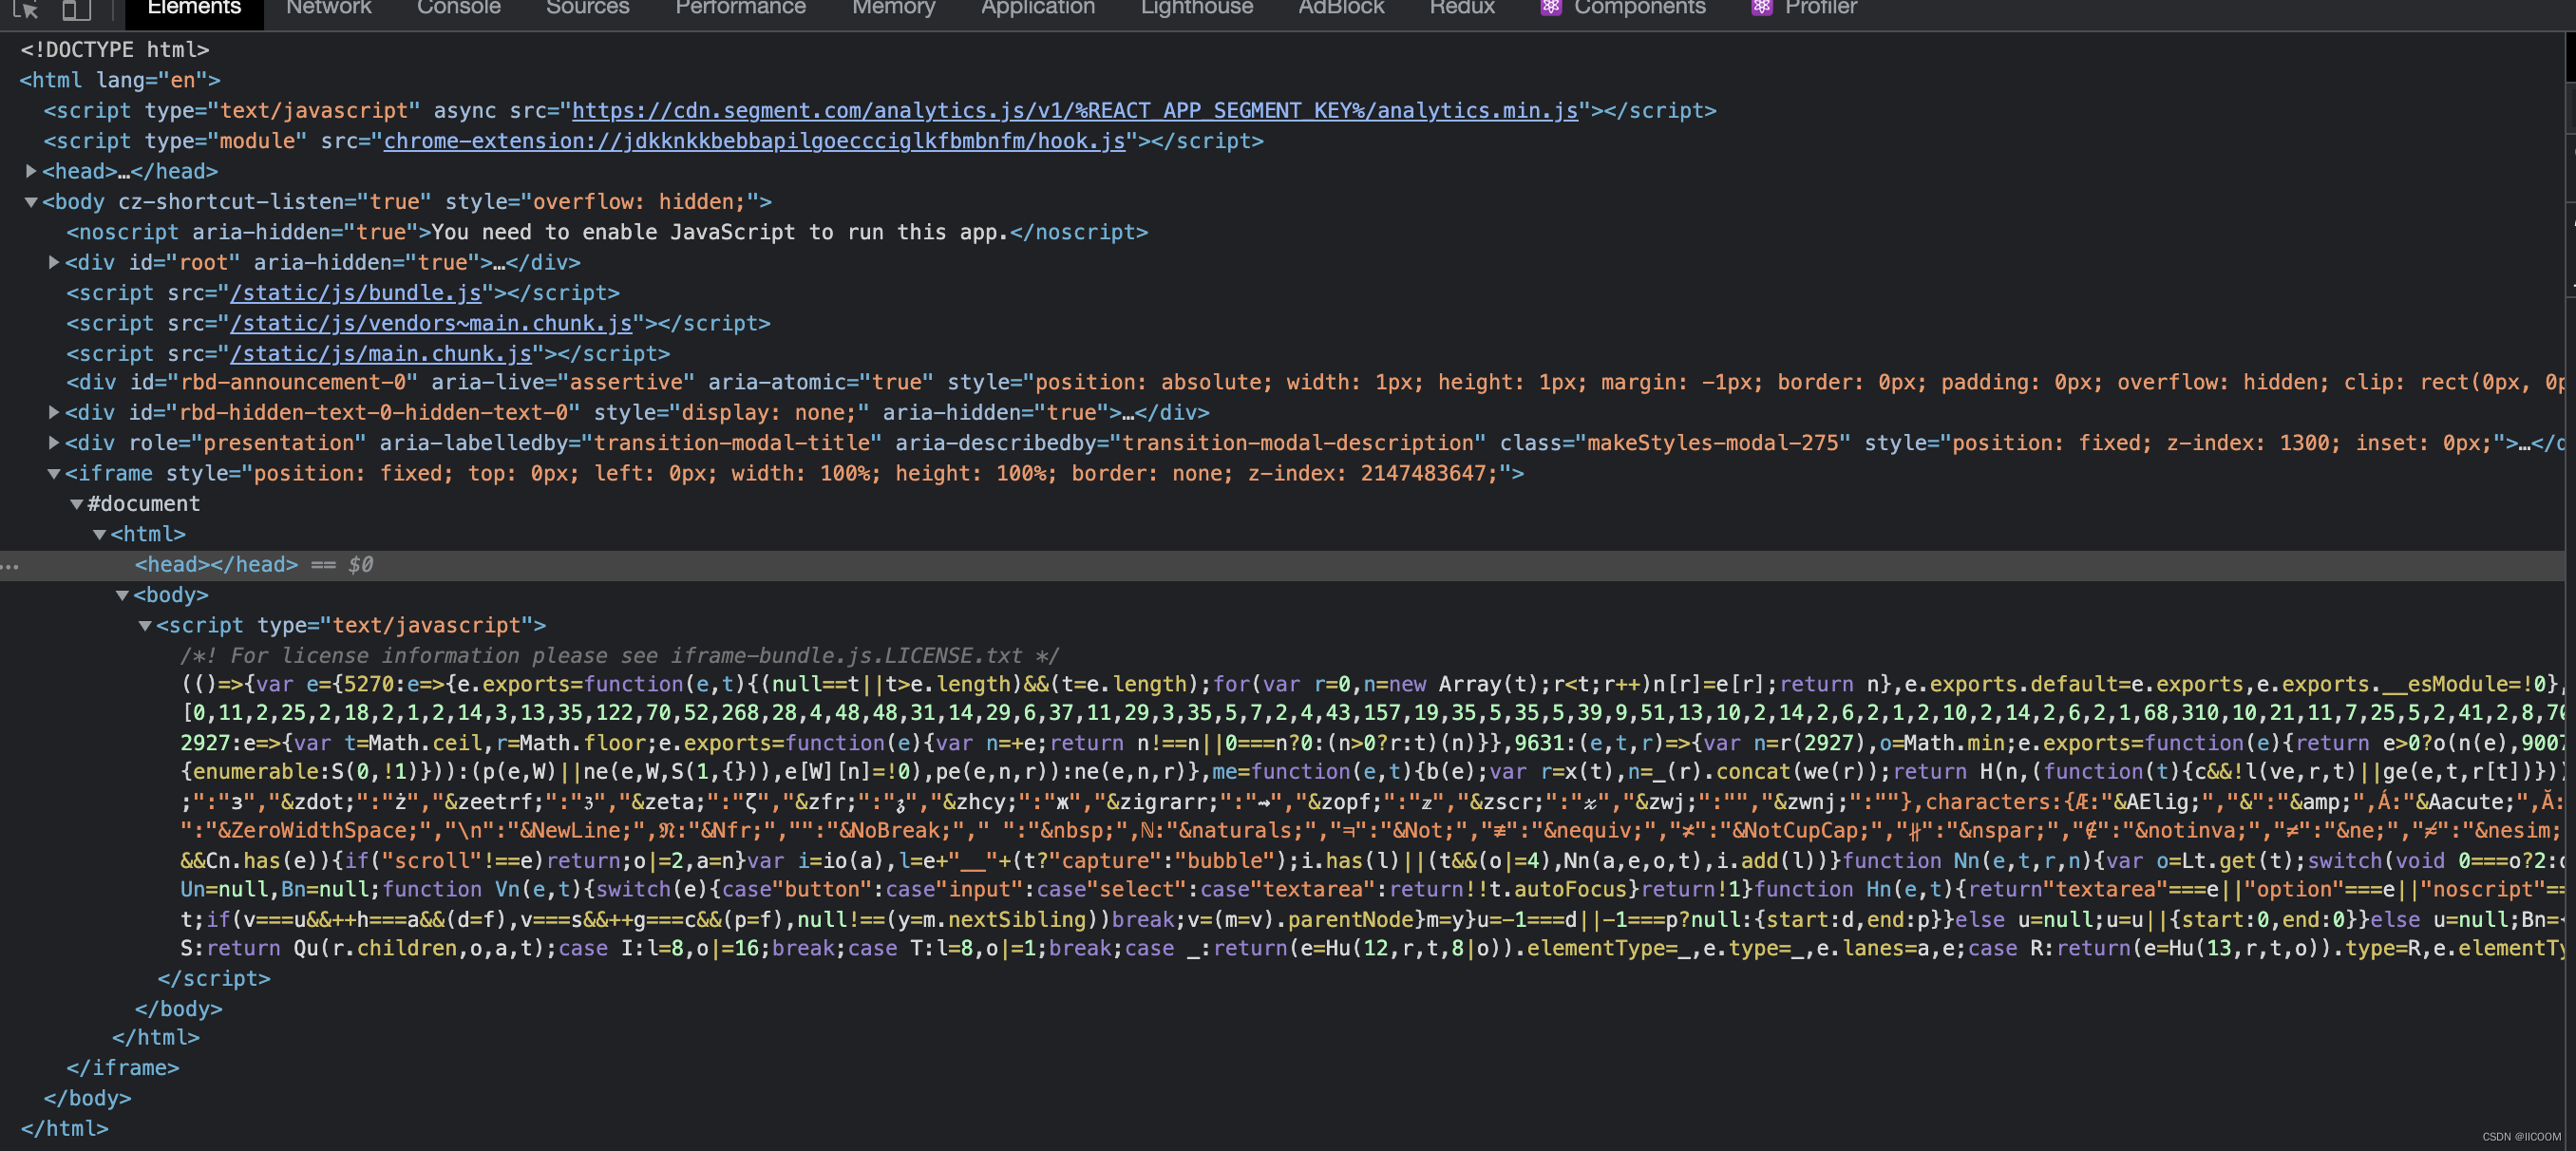Click the code line starting with {enumerable:S(0,!1)
Viewport: 2576px width, 1151px height.
pyautogui.click(x=1372, y=771)
